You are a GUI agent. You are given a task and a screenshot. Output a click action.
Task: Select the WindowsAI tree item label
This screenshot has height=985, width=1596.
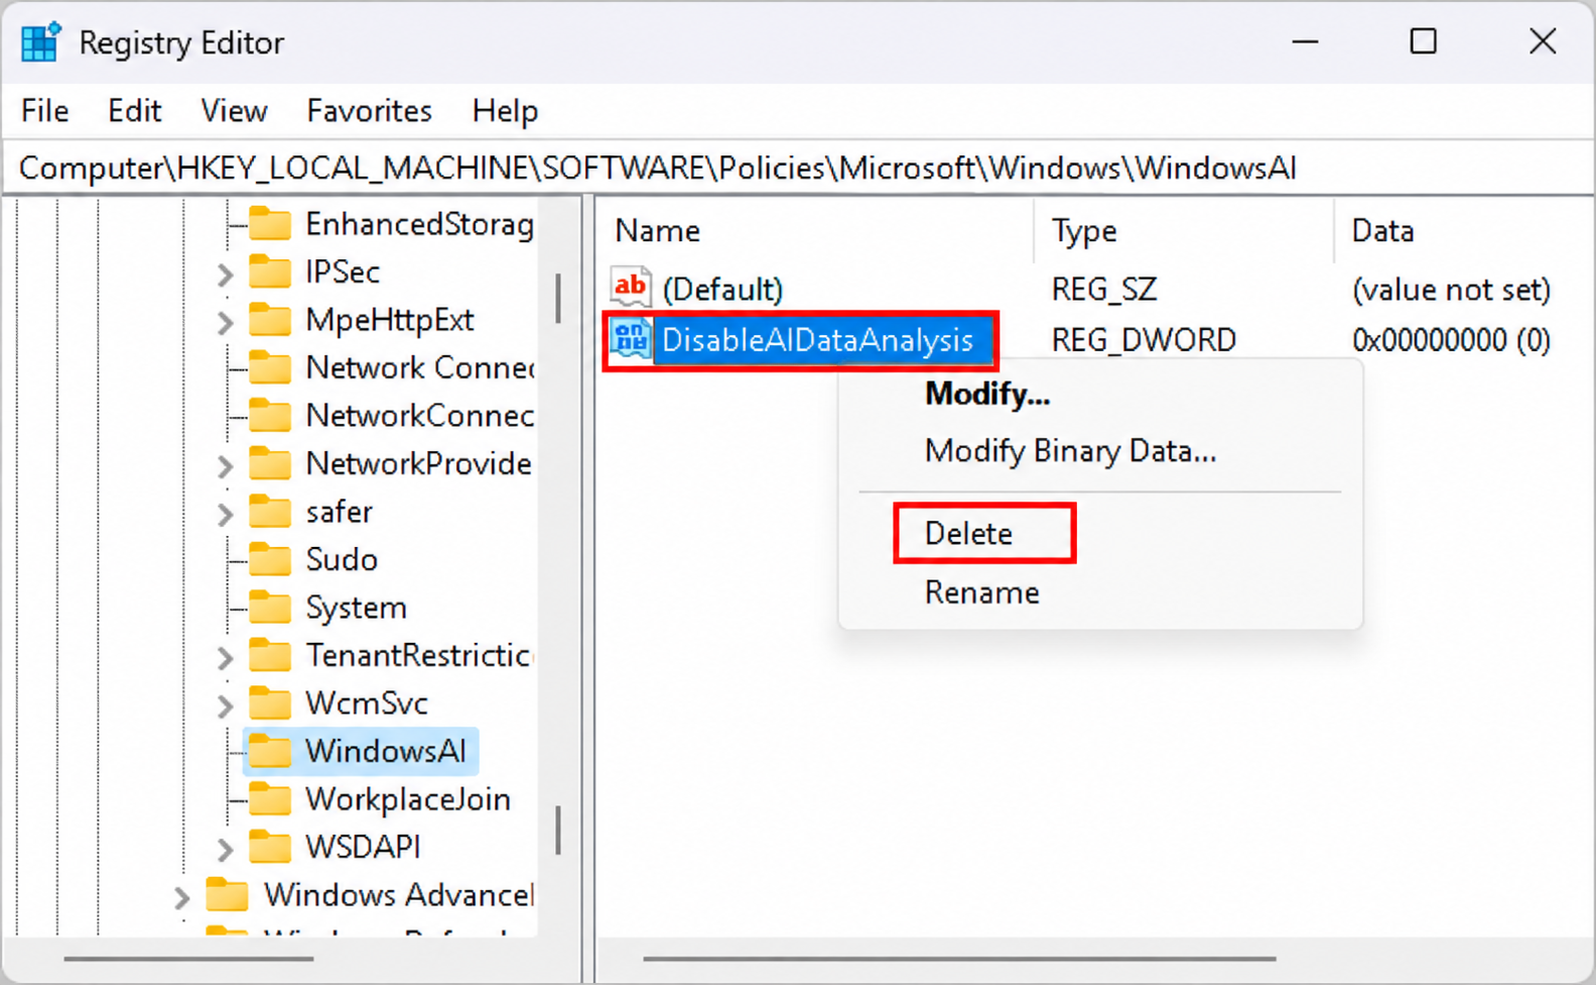click(386, 751)
